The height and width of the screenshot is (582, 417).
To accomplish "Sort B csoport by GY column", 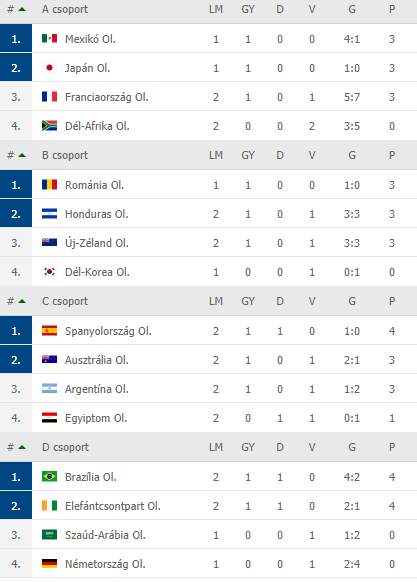I will (248, 155).
